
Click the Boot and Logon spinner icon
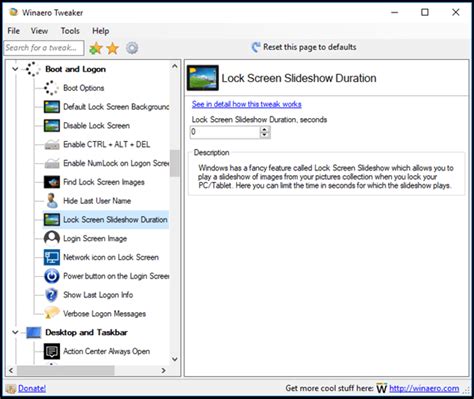pyautogui.click(x=33, y=69)
